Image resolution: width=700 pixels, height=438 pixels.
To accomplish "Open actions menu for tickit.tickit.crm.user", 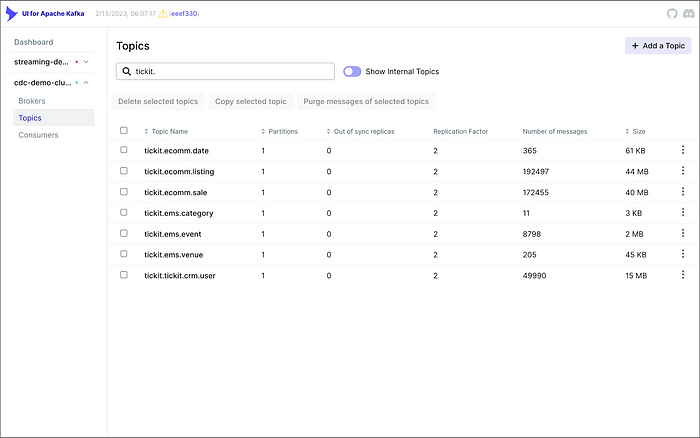I will coord(683,275).
